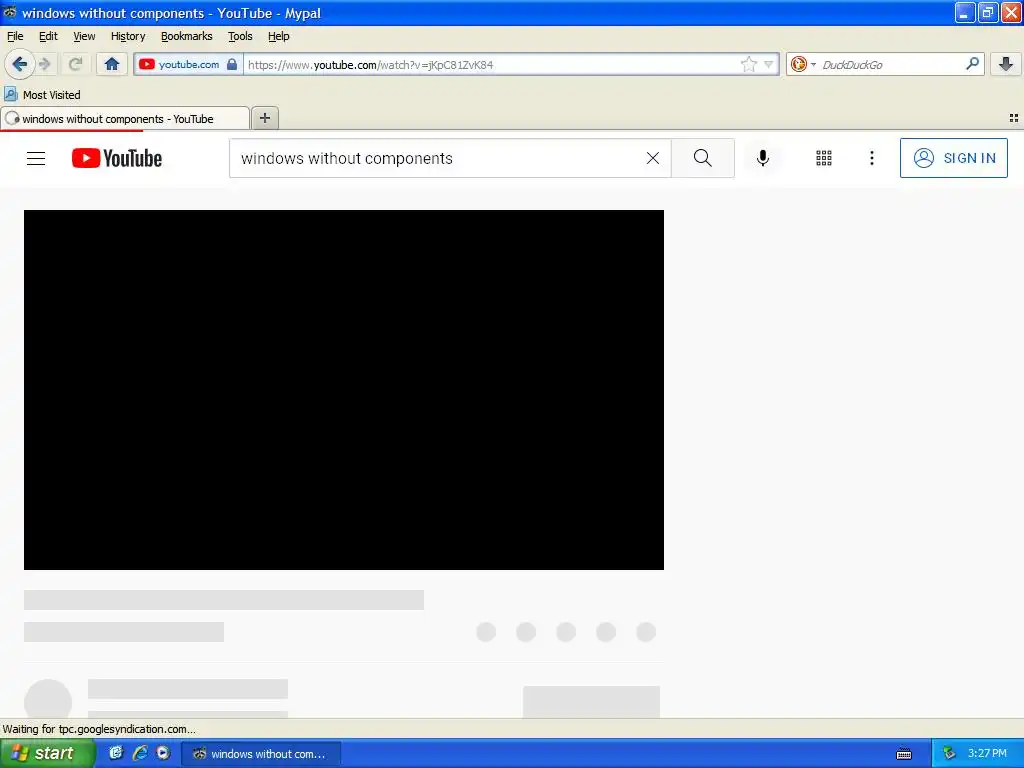Open YouTube apps grid
1024x768 pixels.
click(824, 158)
